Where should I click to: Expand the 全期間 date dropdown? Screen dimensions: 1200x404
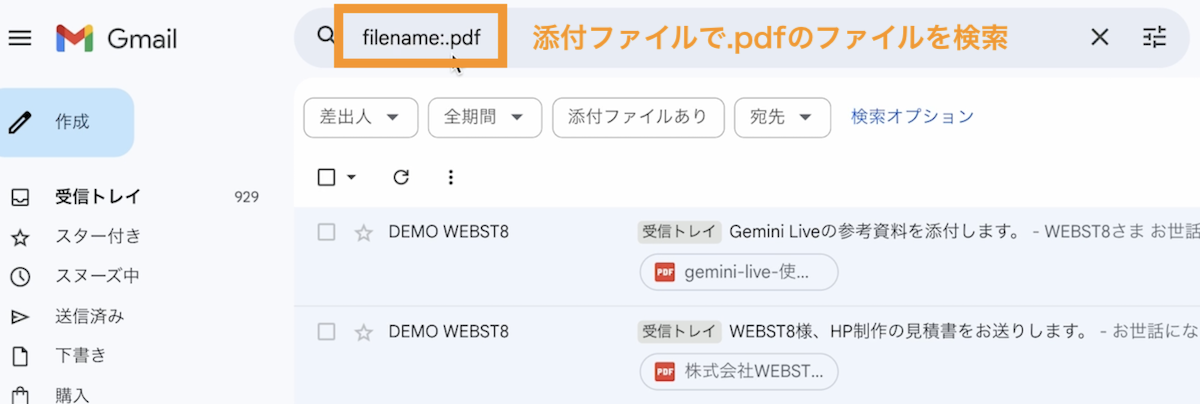coord(485,117)
